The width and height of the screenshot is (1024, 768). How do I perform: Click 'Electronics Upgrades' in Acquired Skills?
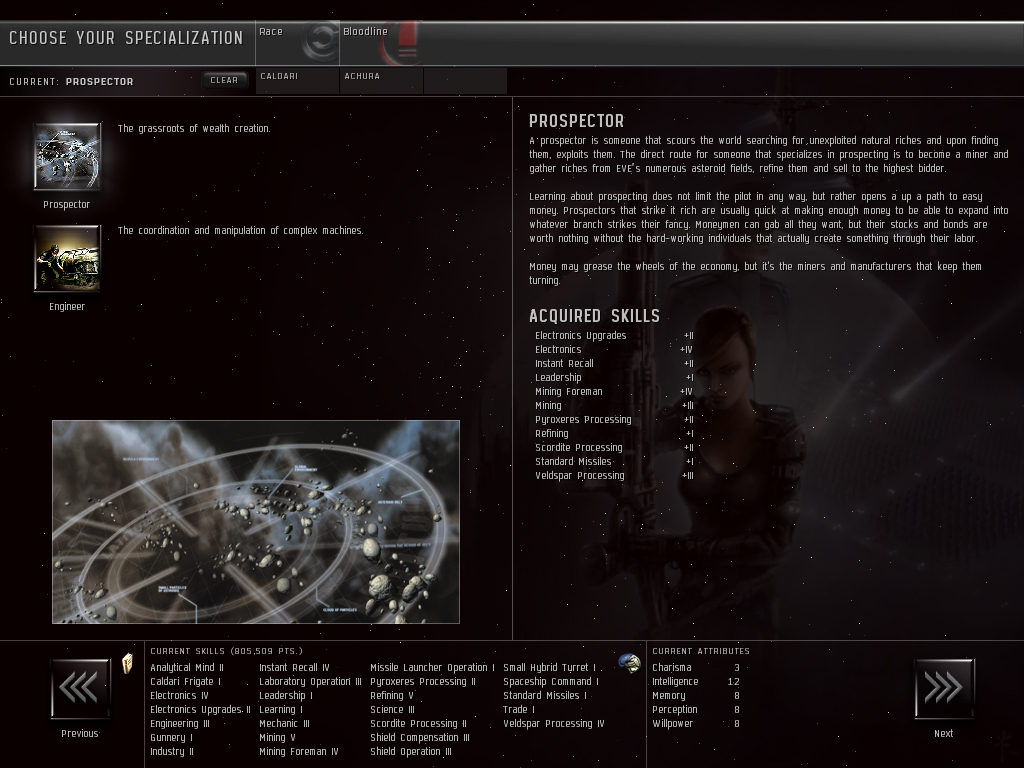(x=581, y=336)
